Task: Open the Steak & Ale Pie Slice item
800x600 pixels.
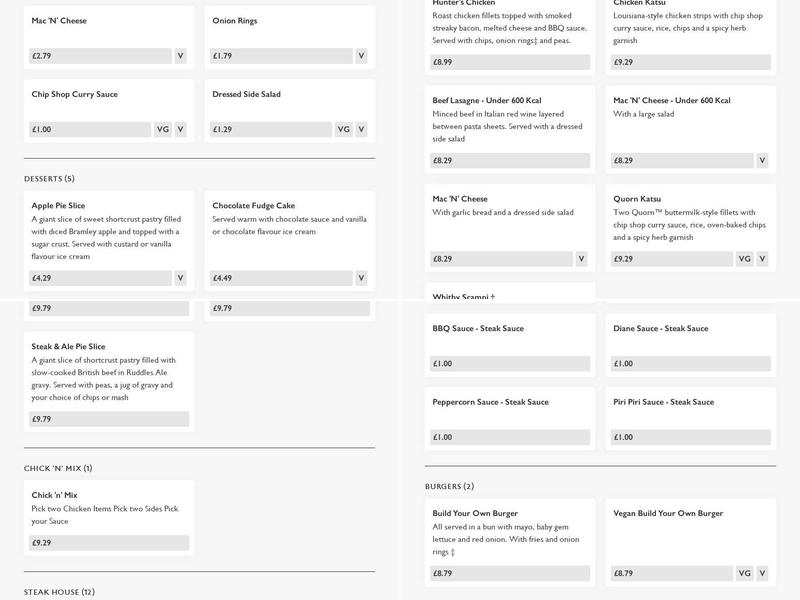Action: coord(68,347)
